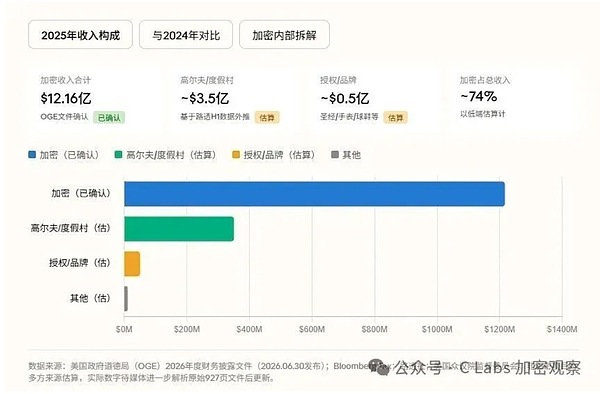Select the ~74% 加密占总收入 figure
Viewport: 600px width, 394px height.
[478, 96]
